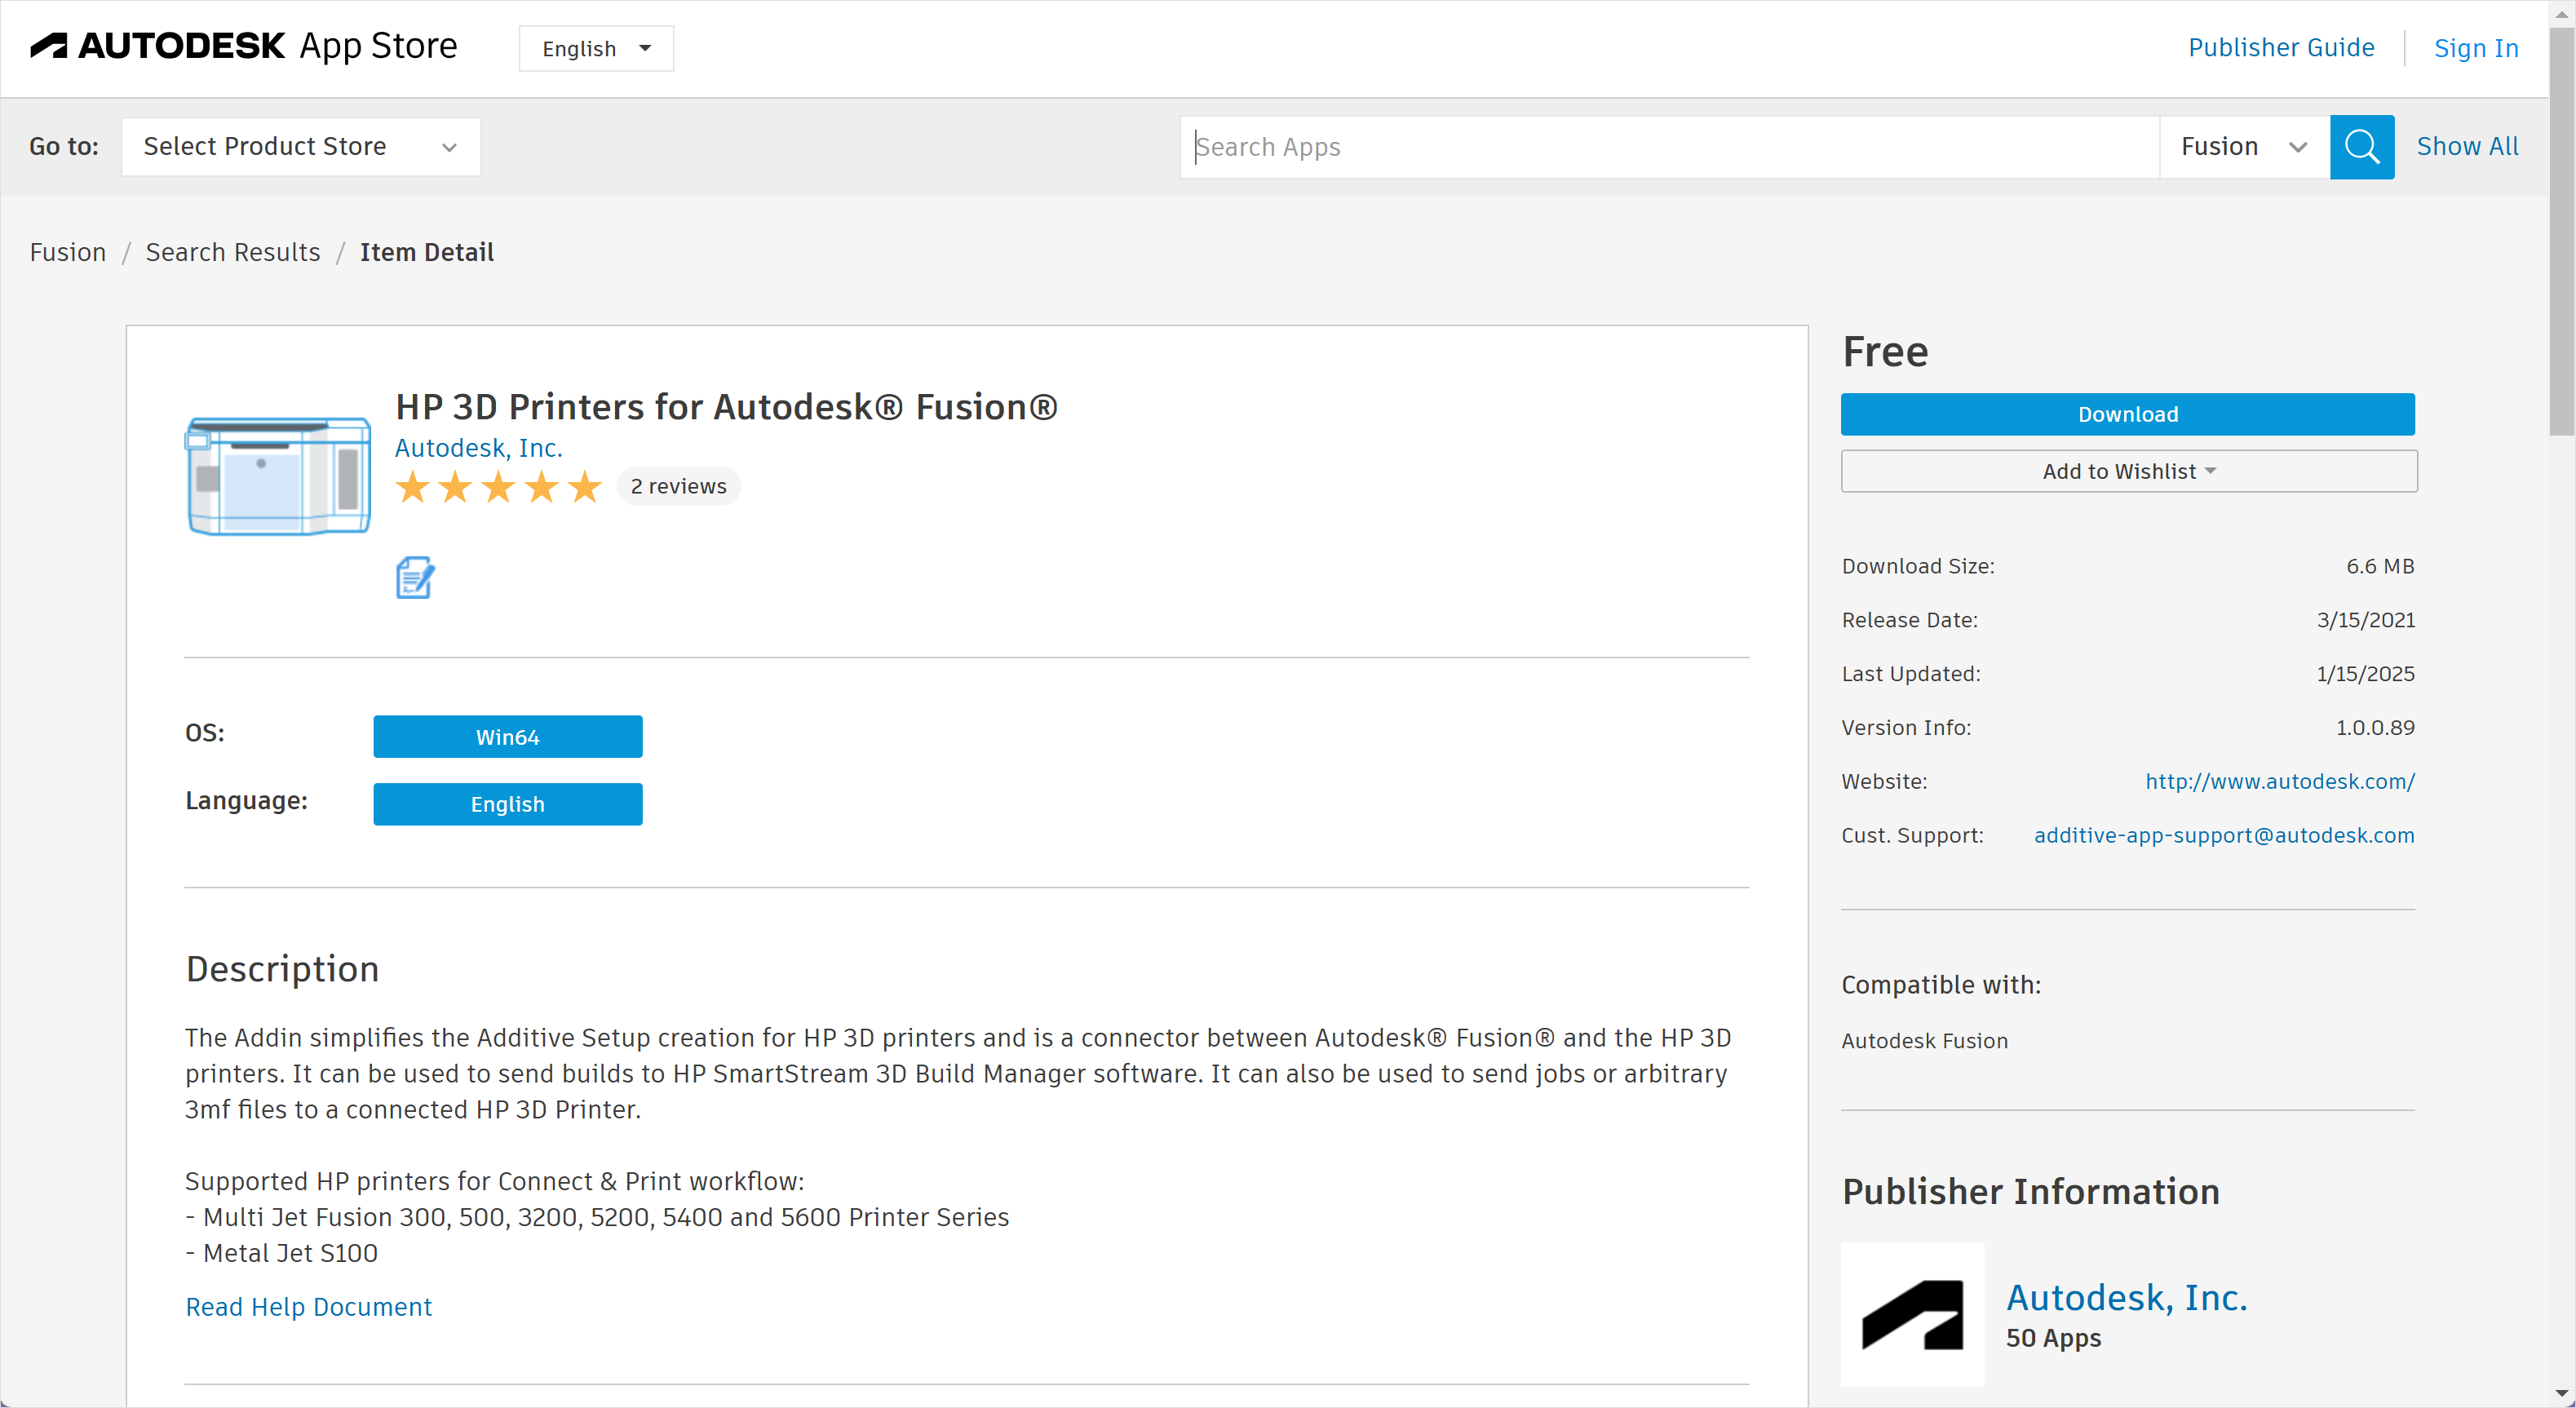Click inside the Search Apps field
Image resolution: width=2576 pixels, height=1408 pixels.
pos(1600,147)
